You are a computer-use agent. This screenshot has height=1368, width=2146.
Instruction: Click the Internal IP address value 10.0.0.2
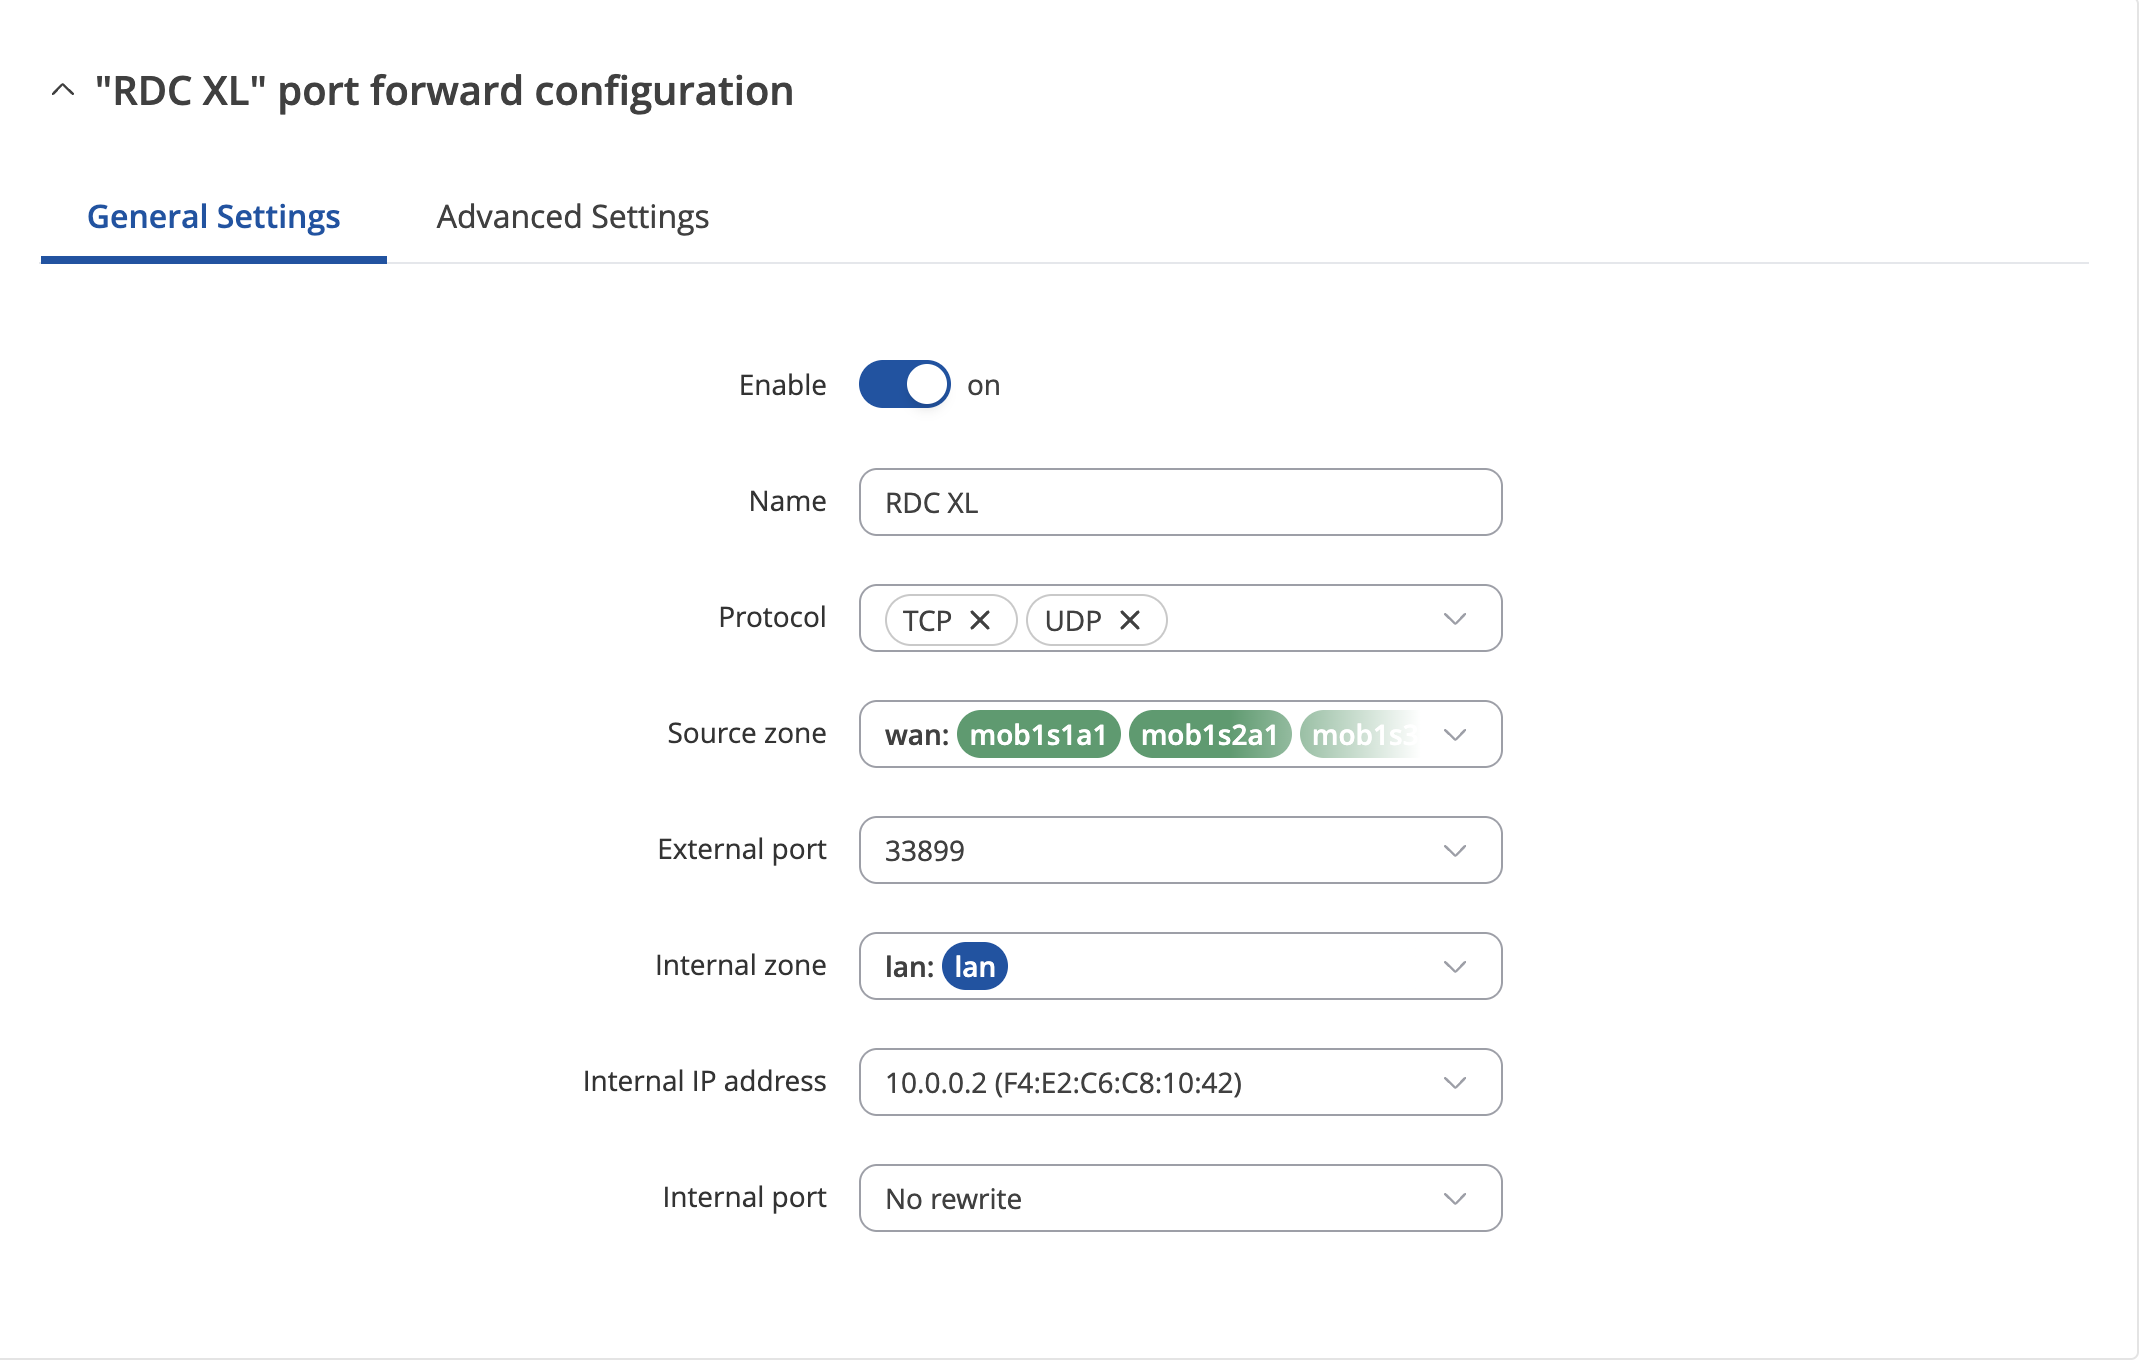1064,1083
